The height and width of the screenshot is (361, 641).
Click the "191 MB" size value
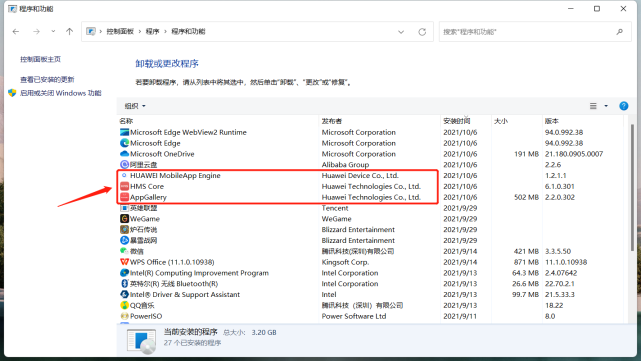[x=526, y=154]
